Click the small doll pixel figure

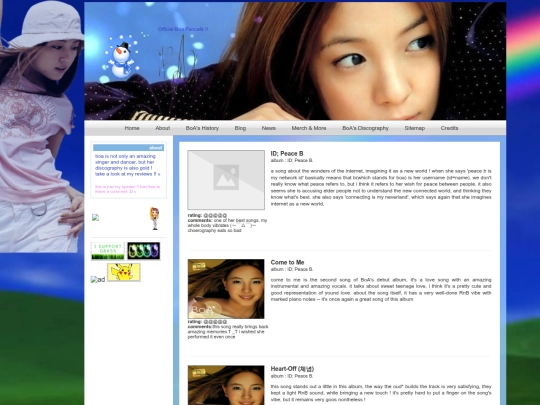(155, 218)
